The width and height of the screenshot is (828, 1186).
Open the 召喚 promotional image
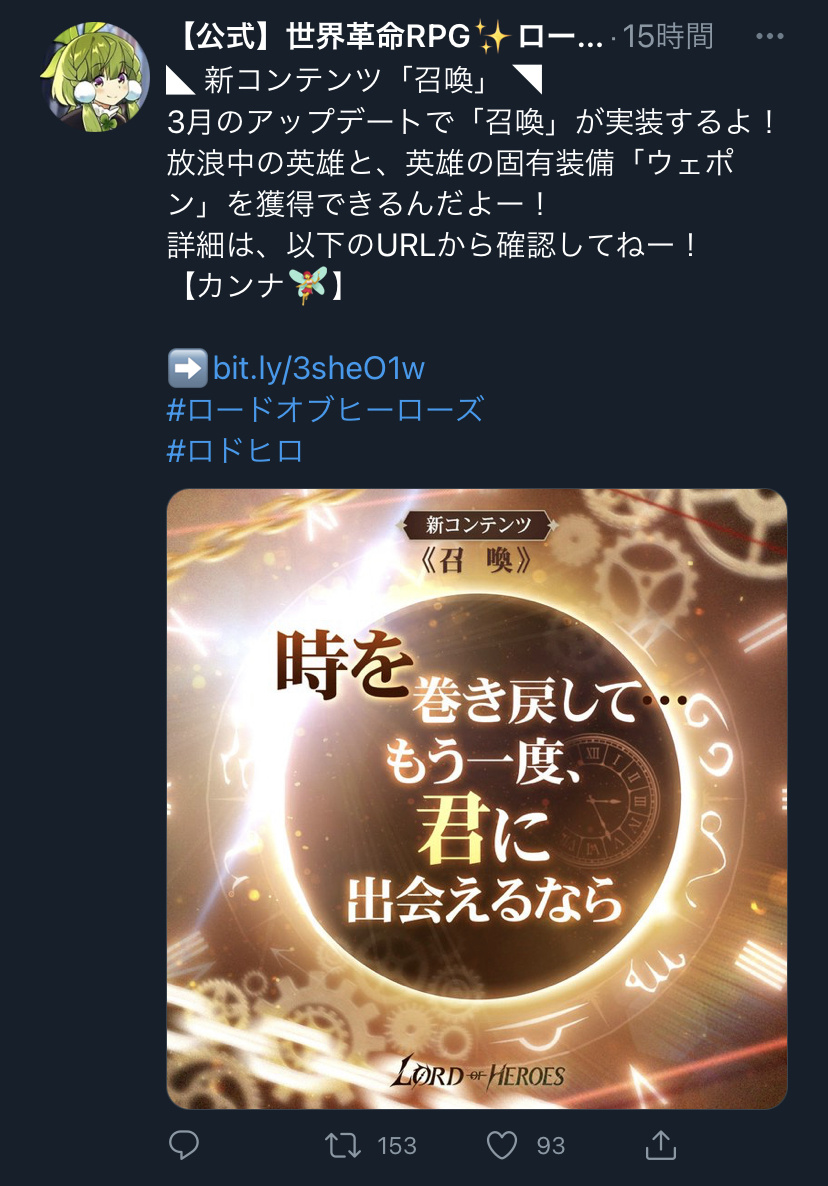476,798
